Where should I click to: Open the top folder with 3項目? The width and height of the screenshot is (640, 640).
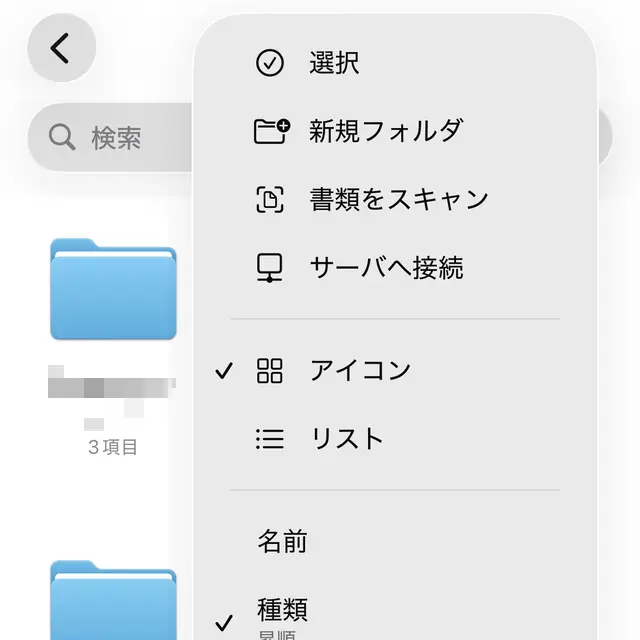pos(113,290)
